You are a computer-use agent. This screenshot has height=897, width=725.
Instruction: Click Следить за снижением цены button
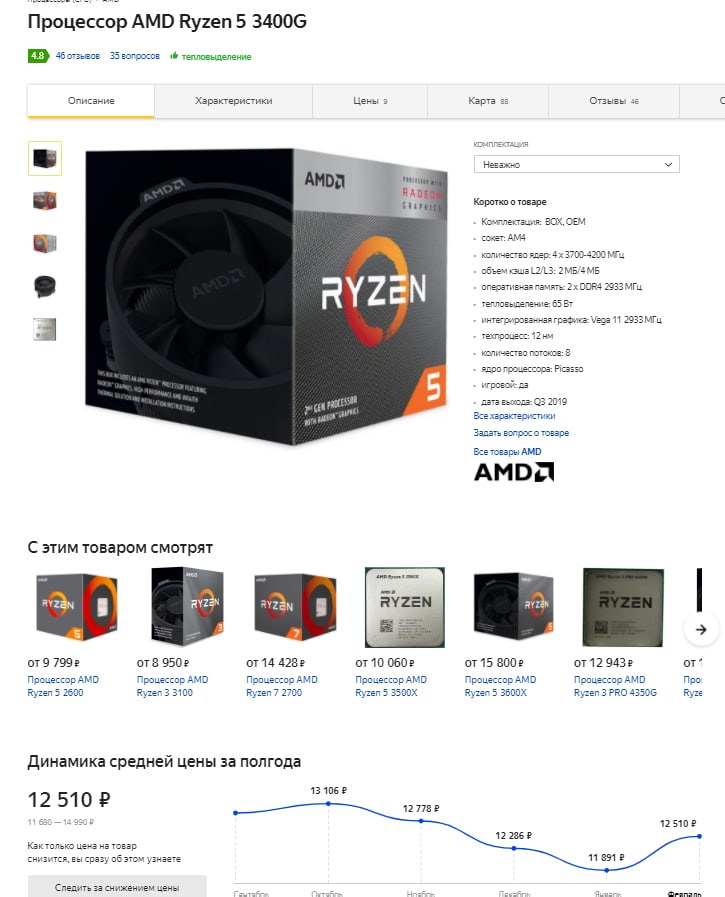pyautogui.click(x=117, y=887)
